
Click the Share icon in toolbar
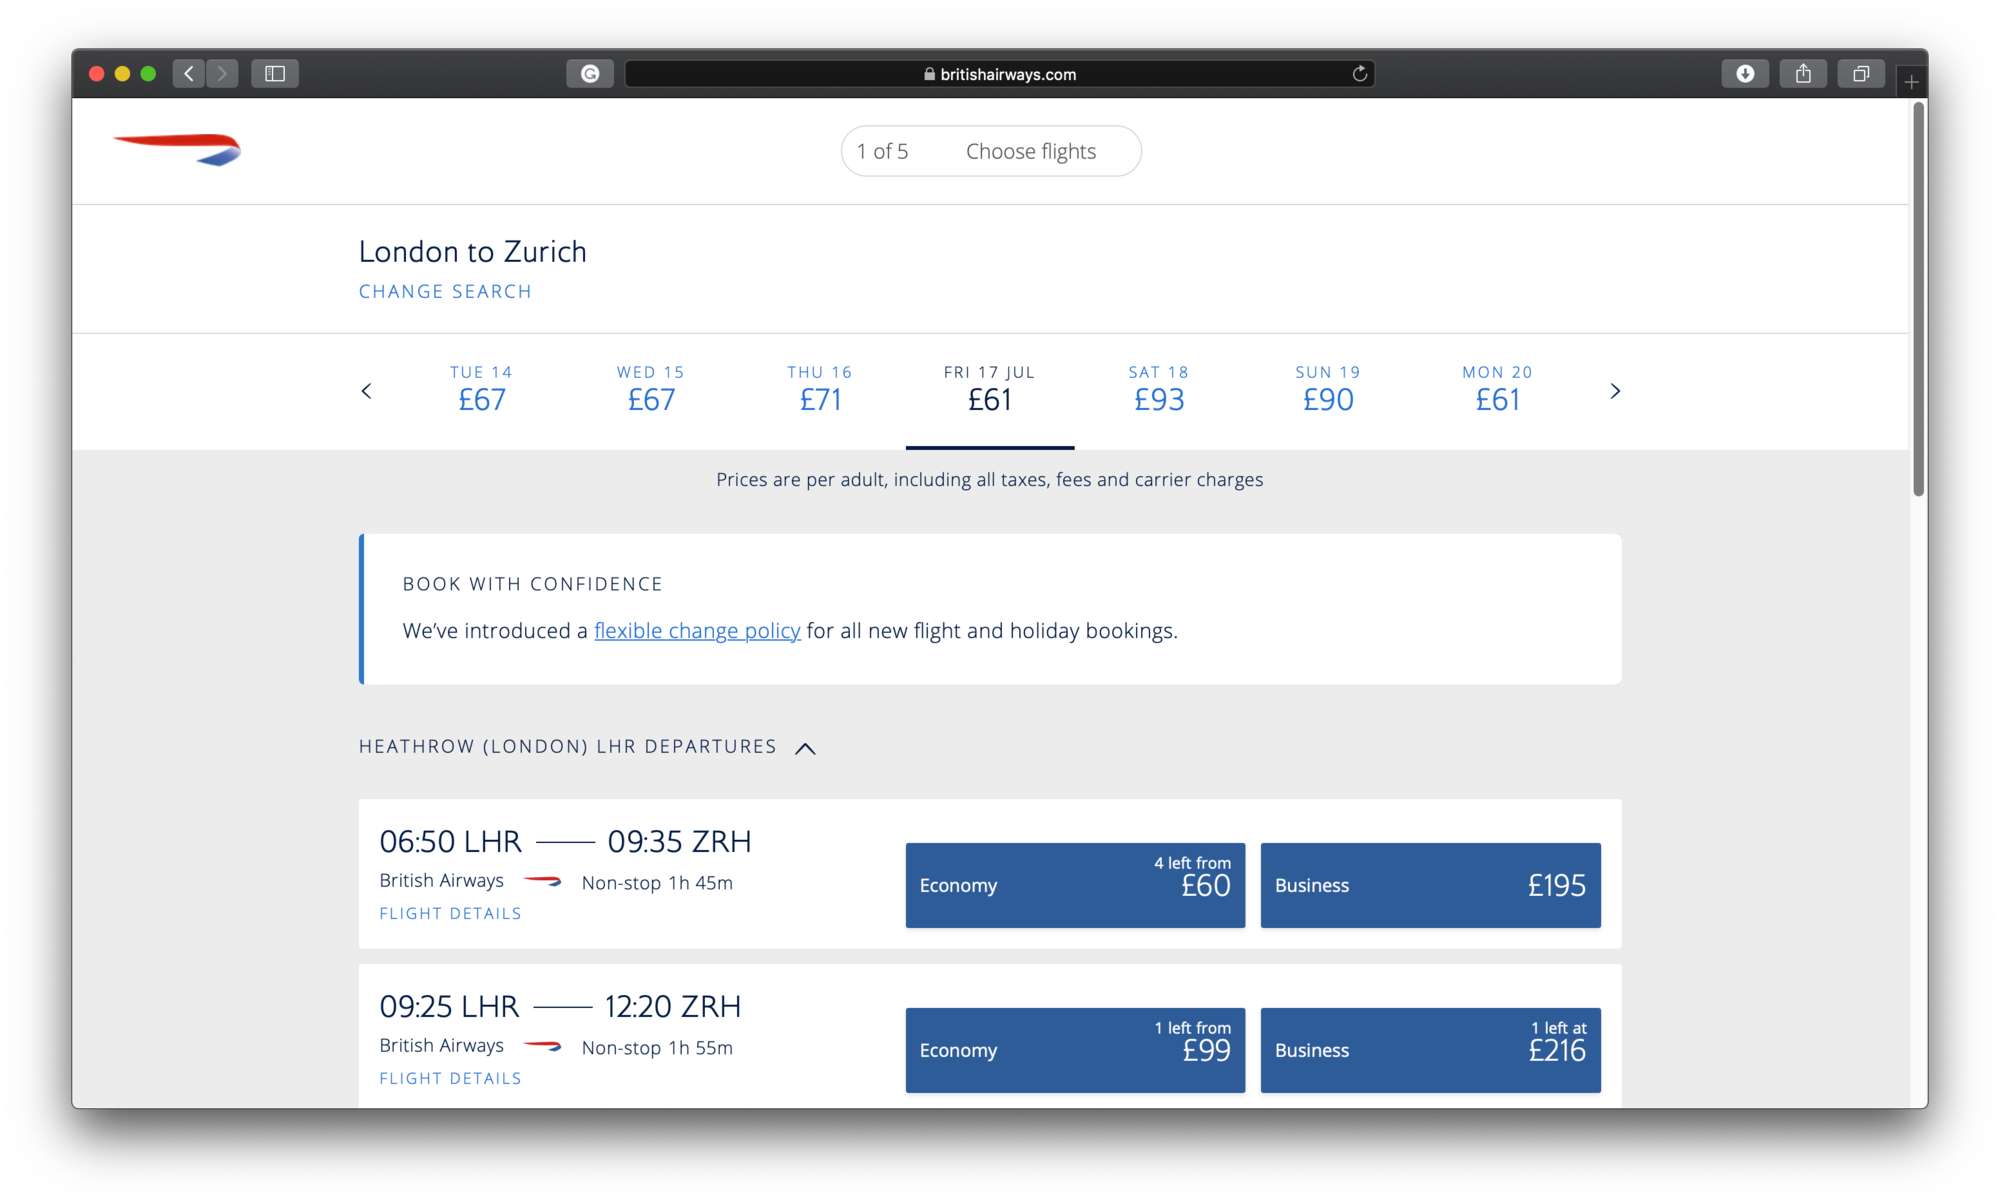point(1803,74)
